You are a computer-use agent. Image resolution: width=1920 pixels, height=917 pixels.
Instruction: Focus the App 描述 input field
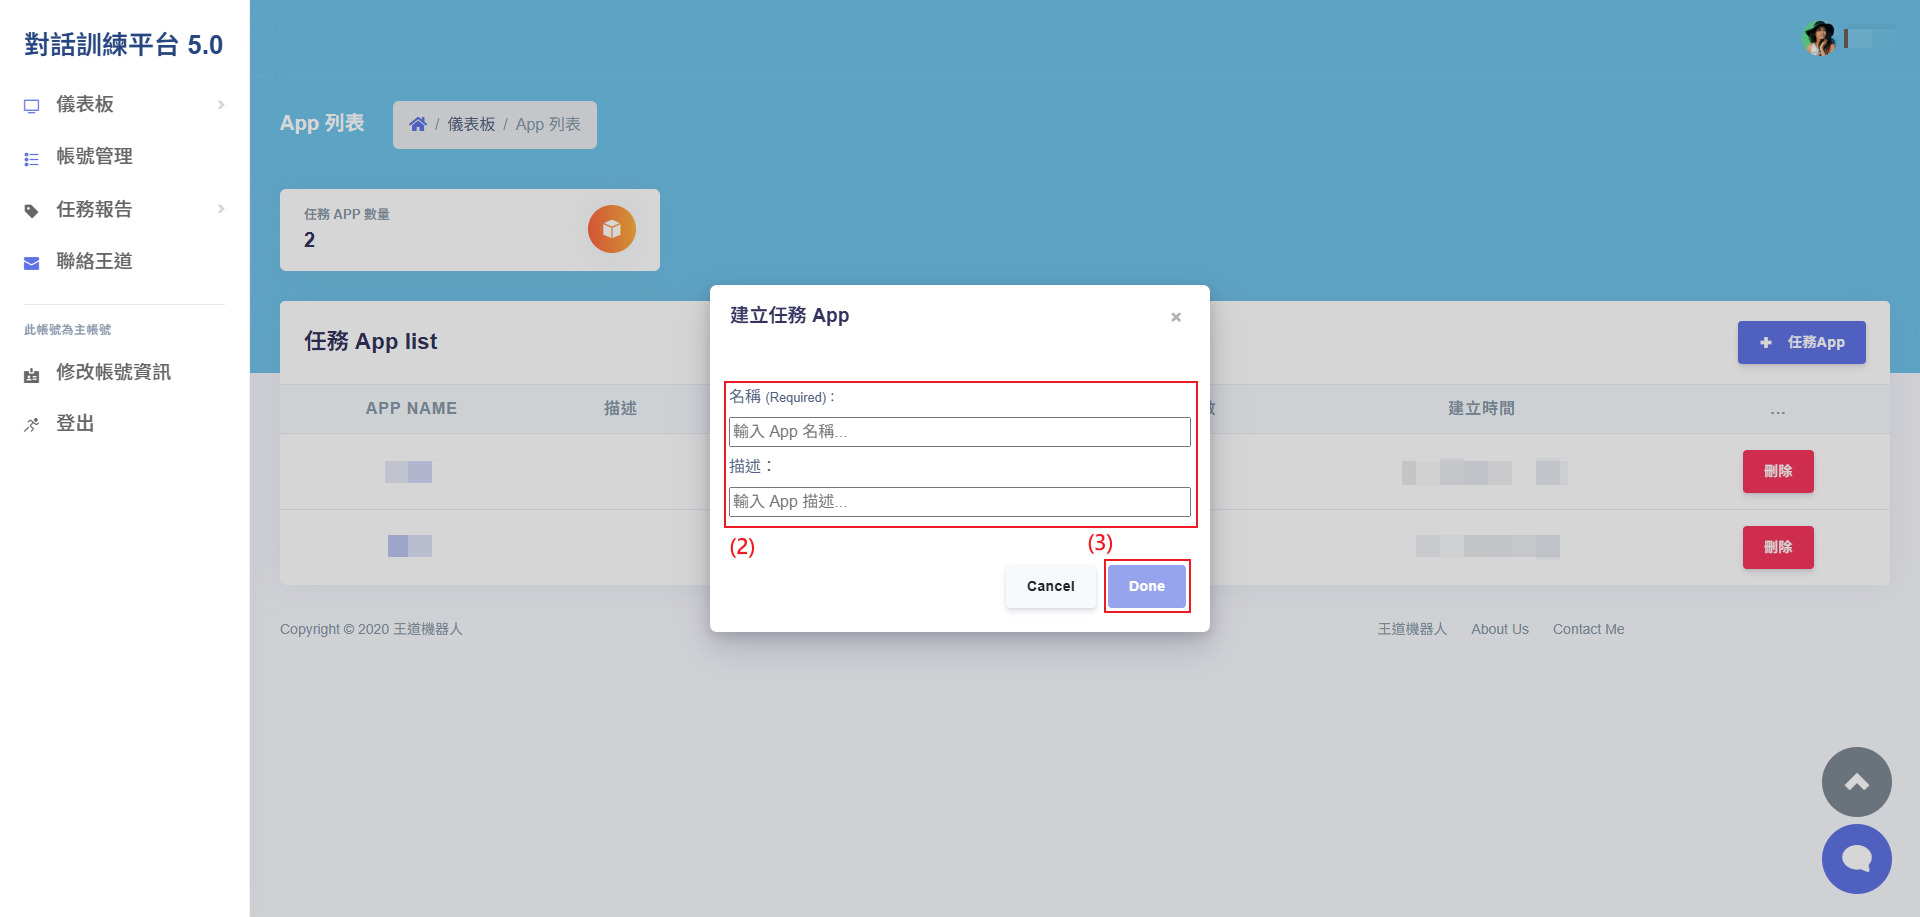coord(960,502)
